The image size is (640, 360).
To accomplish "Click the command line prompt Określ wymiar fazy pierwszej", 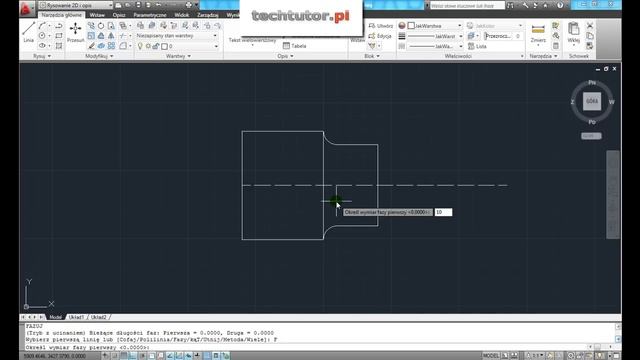I will pyautogui.click(x=87, y=347).
